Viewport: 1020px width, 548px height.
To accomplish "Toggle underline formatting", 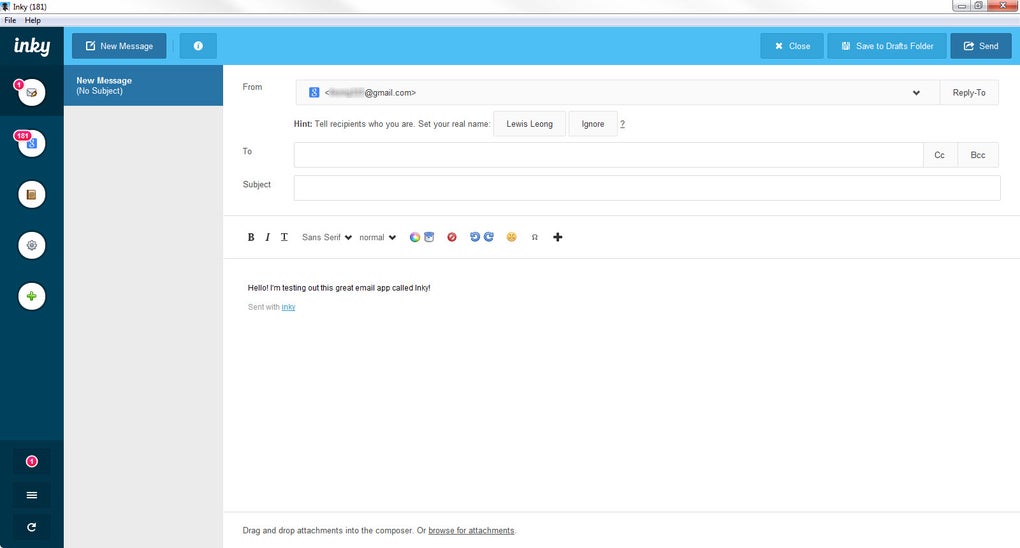I will coord(284,238).
